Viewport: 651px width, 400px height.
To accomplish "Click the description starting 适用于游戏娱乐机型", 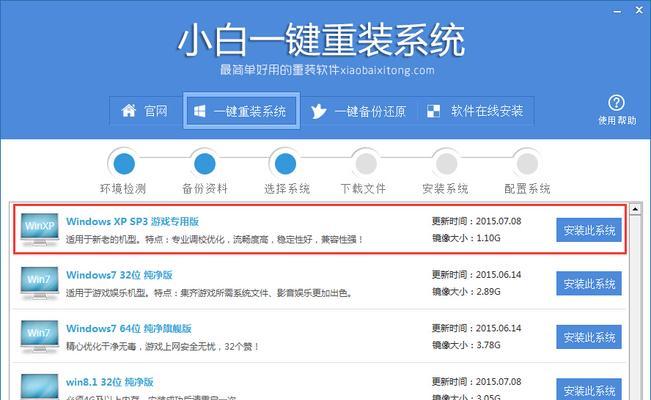I will coord(209,293).
